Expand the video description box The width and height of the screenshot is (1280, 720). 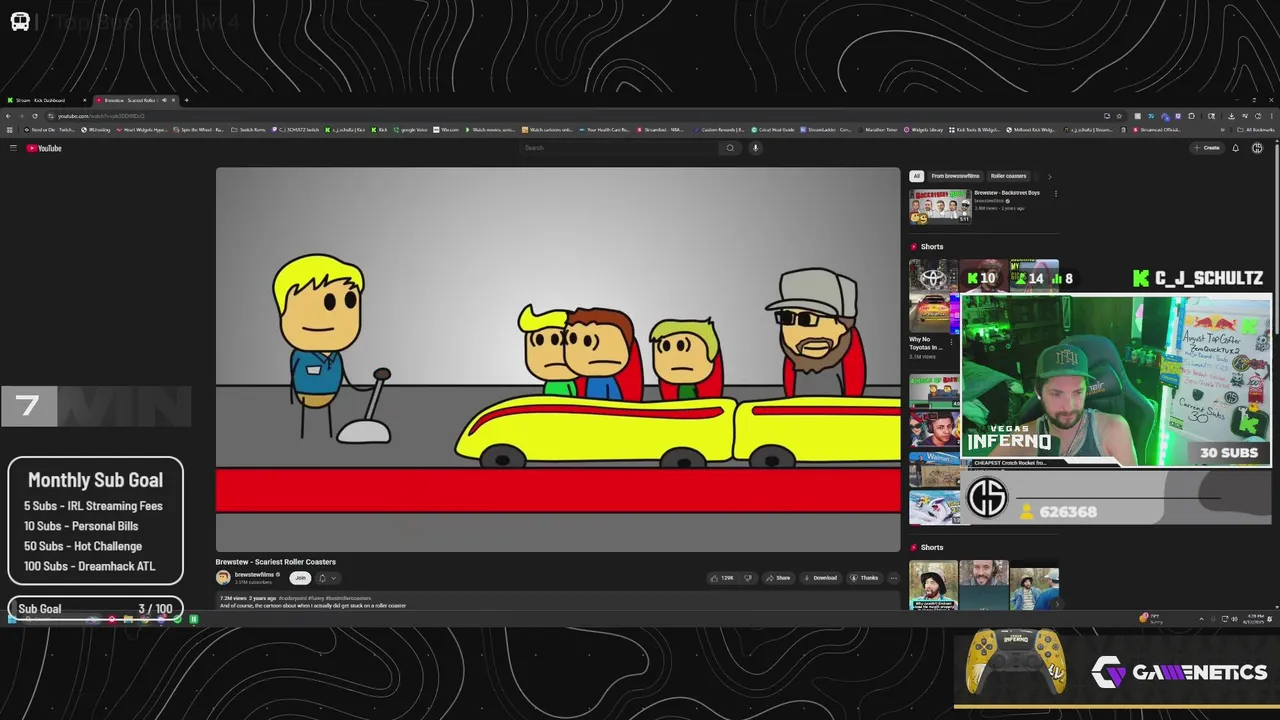click(x=558, y=601)
